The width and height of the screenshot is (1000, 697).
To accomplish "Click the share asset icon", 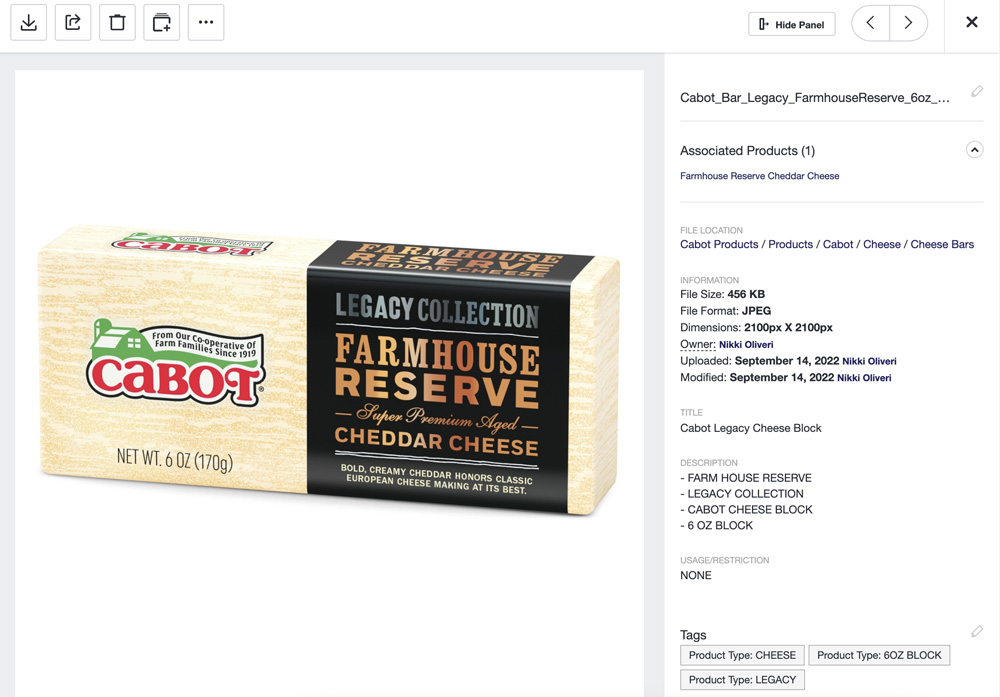I will pyautogui.click(x=73, y=23).
